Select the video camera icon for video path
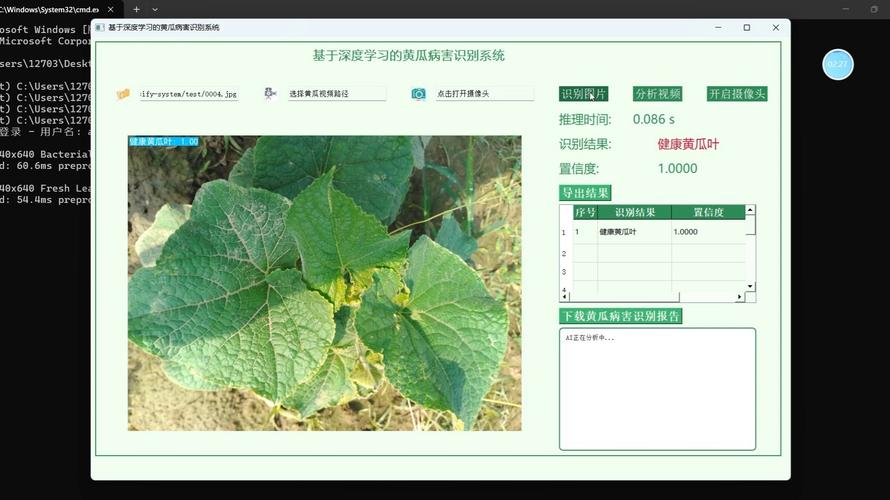 pyautogui.click(x=270, y=93)
